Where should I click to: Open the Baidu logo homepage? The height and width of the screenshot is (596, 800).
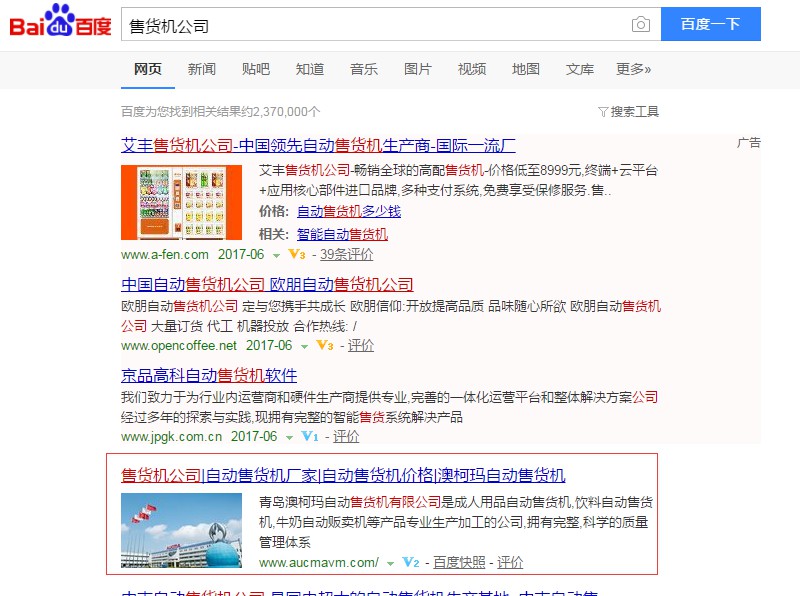(60, 21)
